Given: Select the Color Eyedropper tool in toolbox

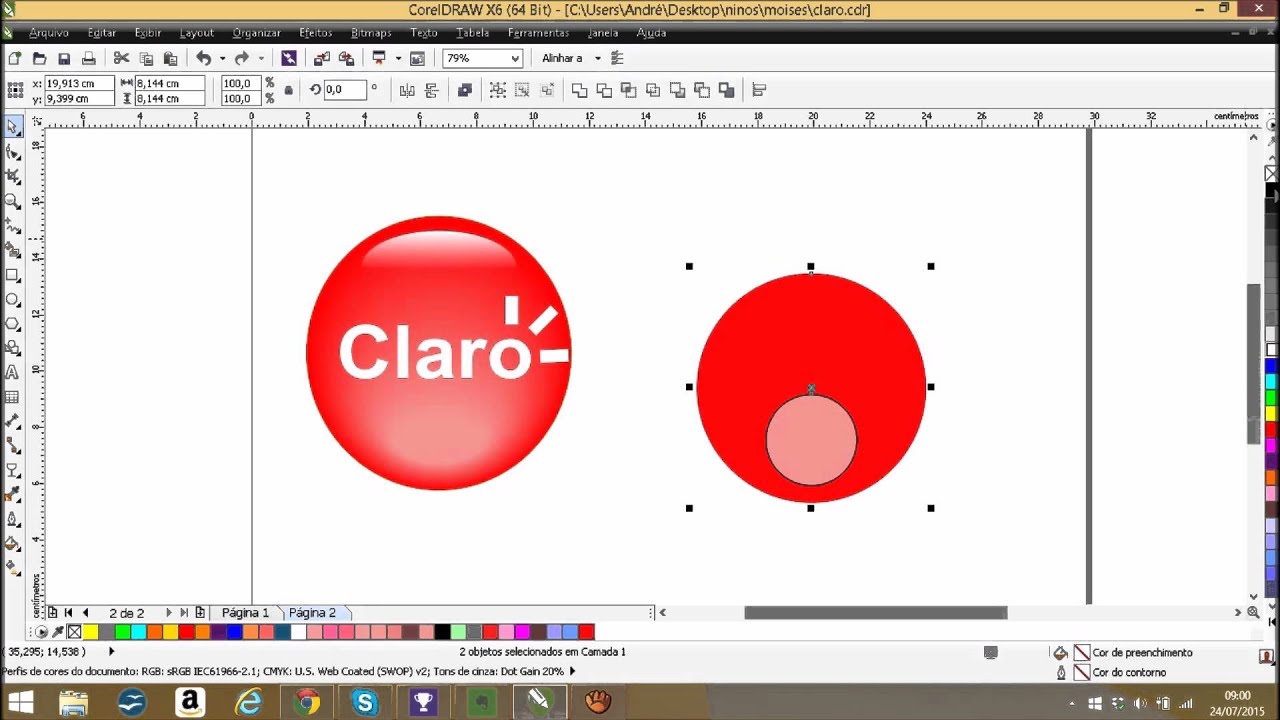Looking at the screenshot, I should pyautogui.click(x=12, y=495).
